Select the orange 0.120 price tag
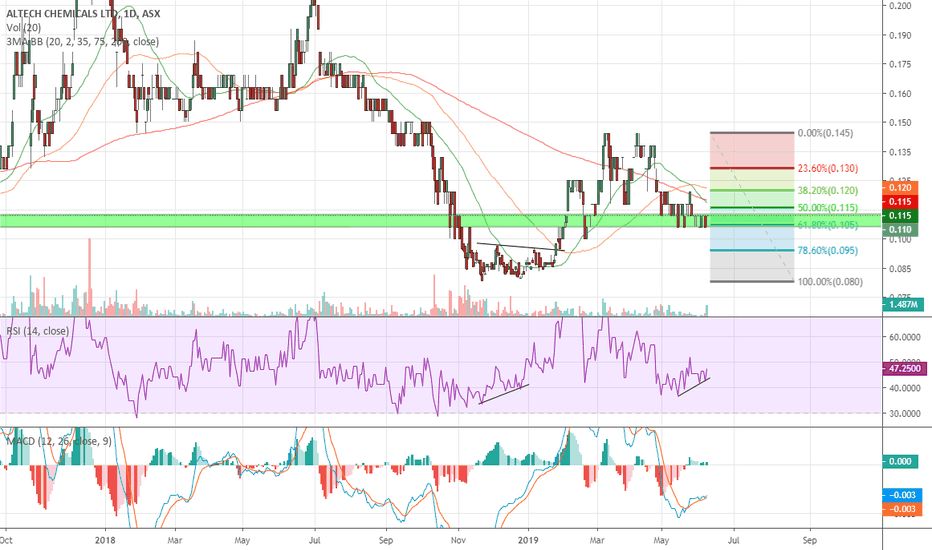This screenshot has height=550, width=932. [900, 188]
